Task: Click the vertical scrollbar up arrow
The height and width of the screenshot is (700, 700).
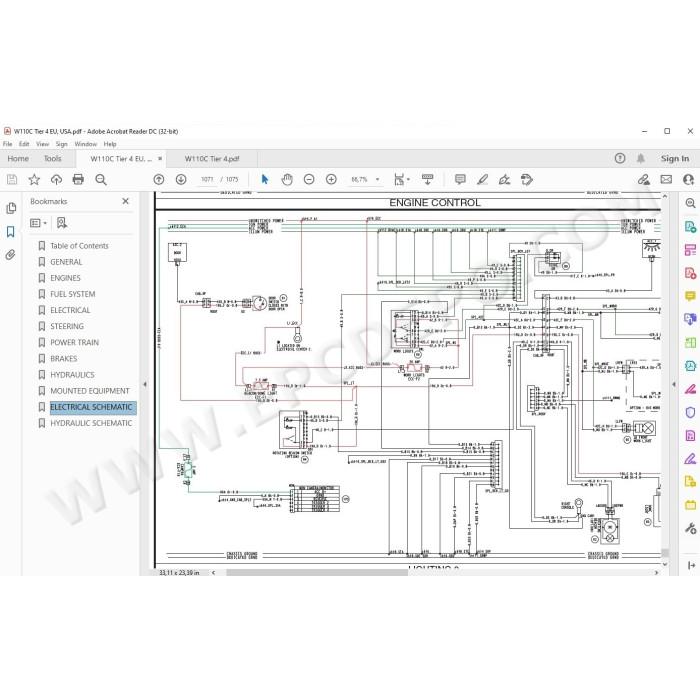Action: pos(665,196)
